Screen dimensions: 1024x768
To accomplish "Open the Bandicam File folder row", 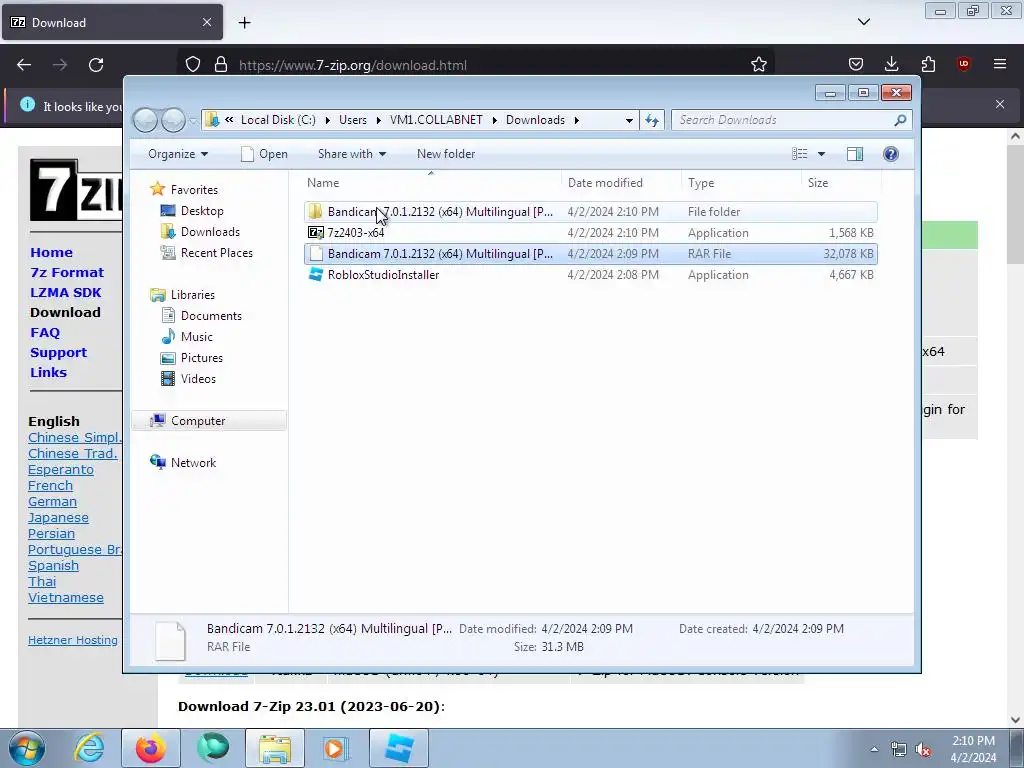I will coord(590,212).
